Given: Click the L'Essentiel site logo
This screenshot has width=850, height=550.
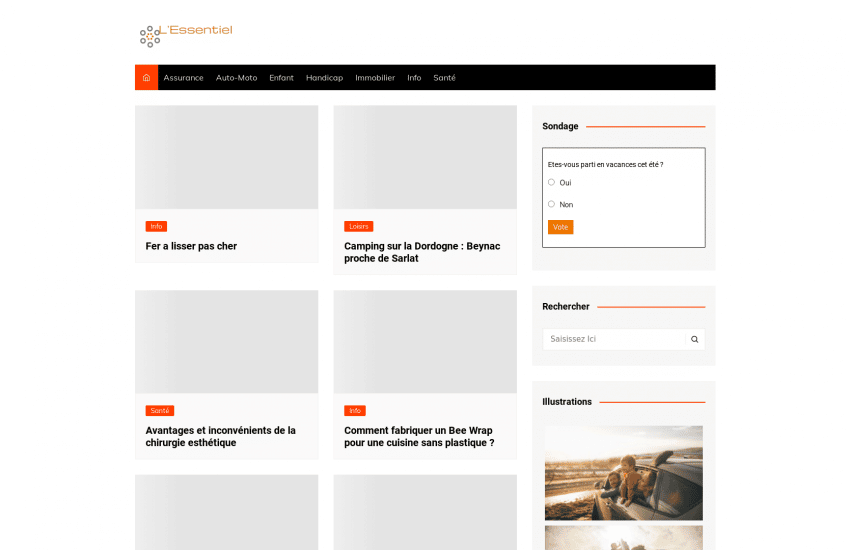Looking at the screenshot, I should click(x=186, y=36).
